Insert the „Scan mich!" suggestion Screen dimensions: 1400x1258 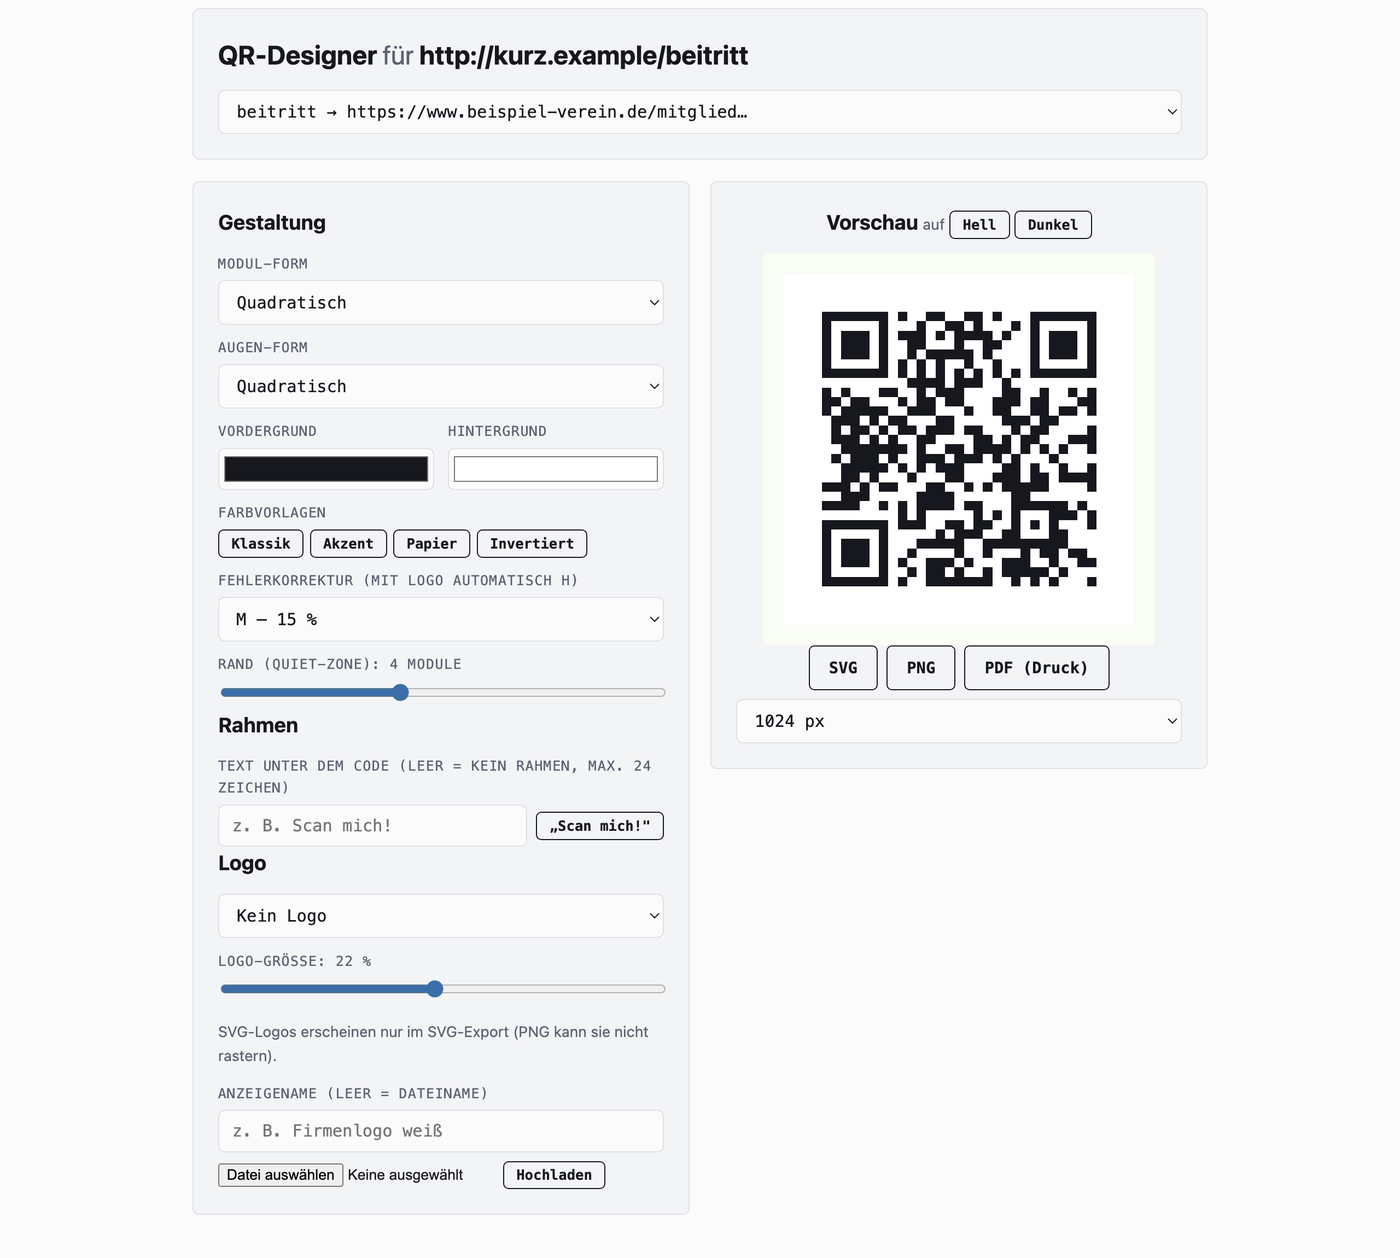(x=600, y=826)
